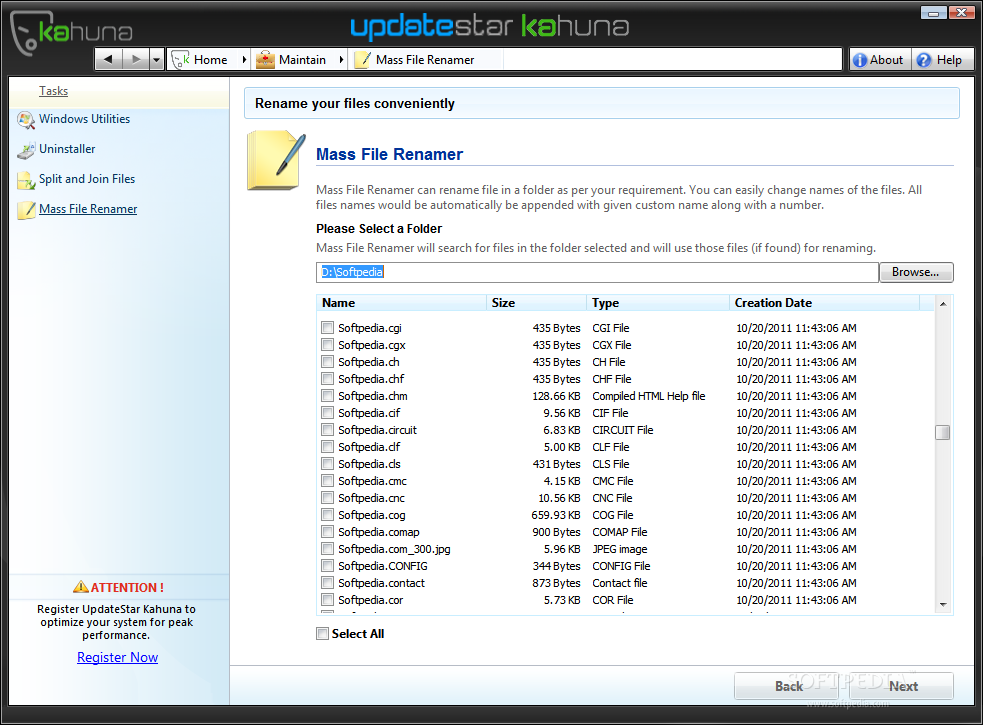The height and width of the screenshot is (725, 983).
Task: Click the Next button
Action: 903,686
